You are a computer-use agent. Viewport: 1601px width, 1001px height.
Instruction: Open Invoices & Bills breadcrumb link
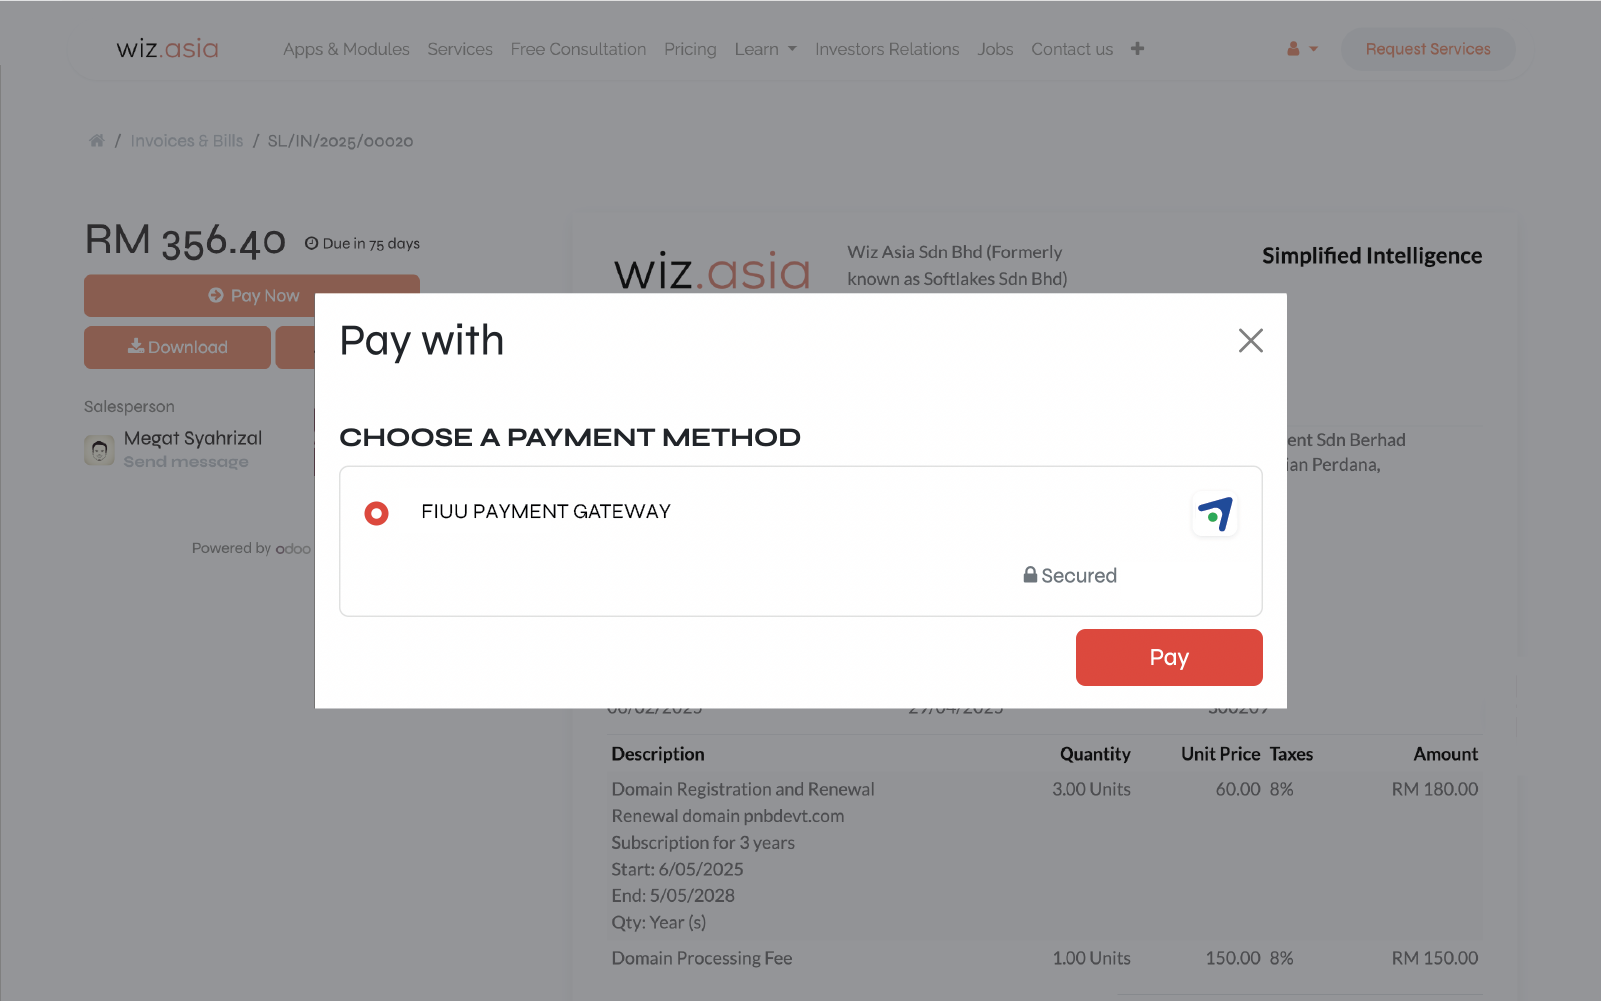[187, 141]
